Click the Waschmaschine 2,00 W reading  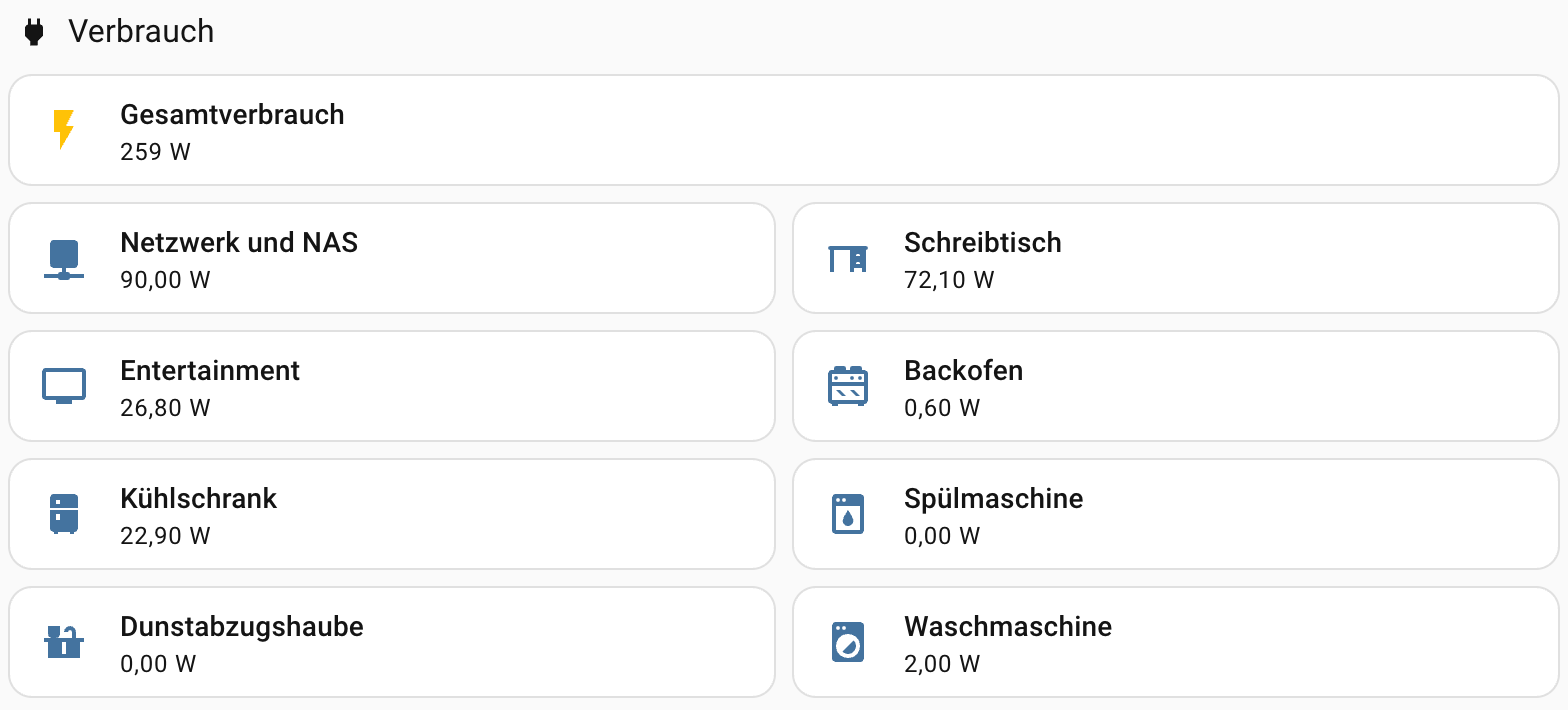pyautogui.click(x=942, y=664)
